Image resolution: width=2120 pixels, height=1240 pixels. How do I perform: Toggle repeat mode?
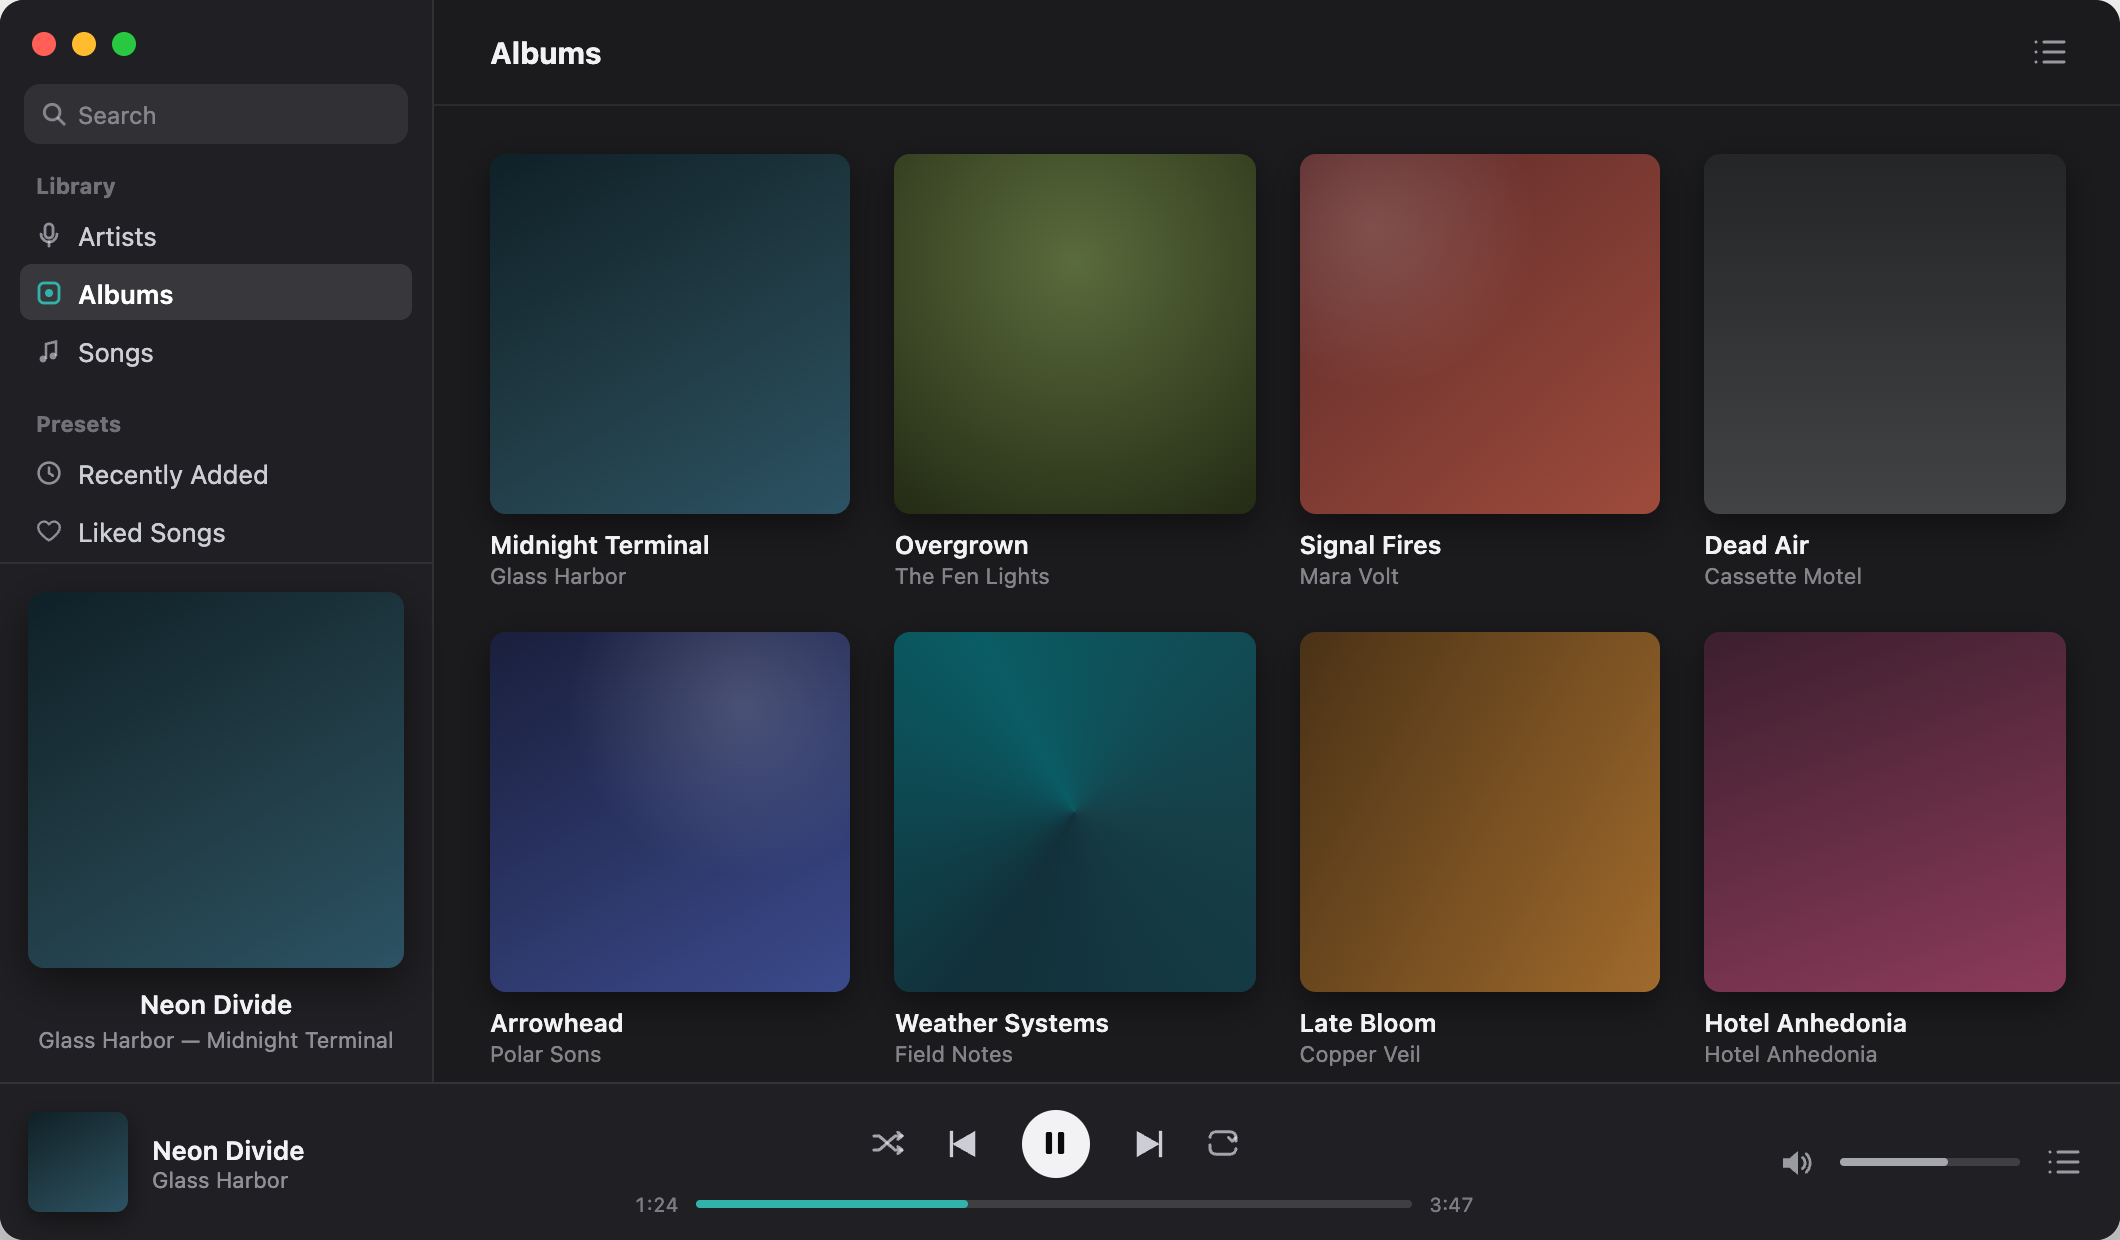(x=1222, y=1143)
